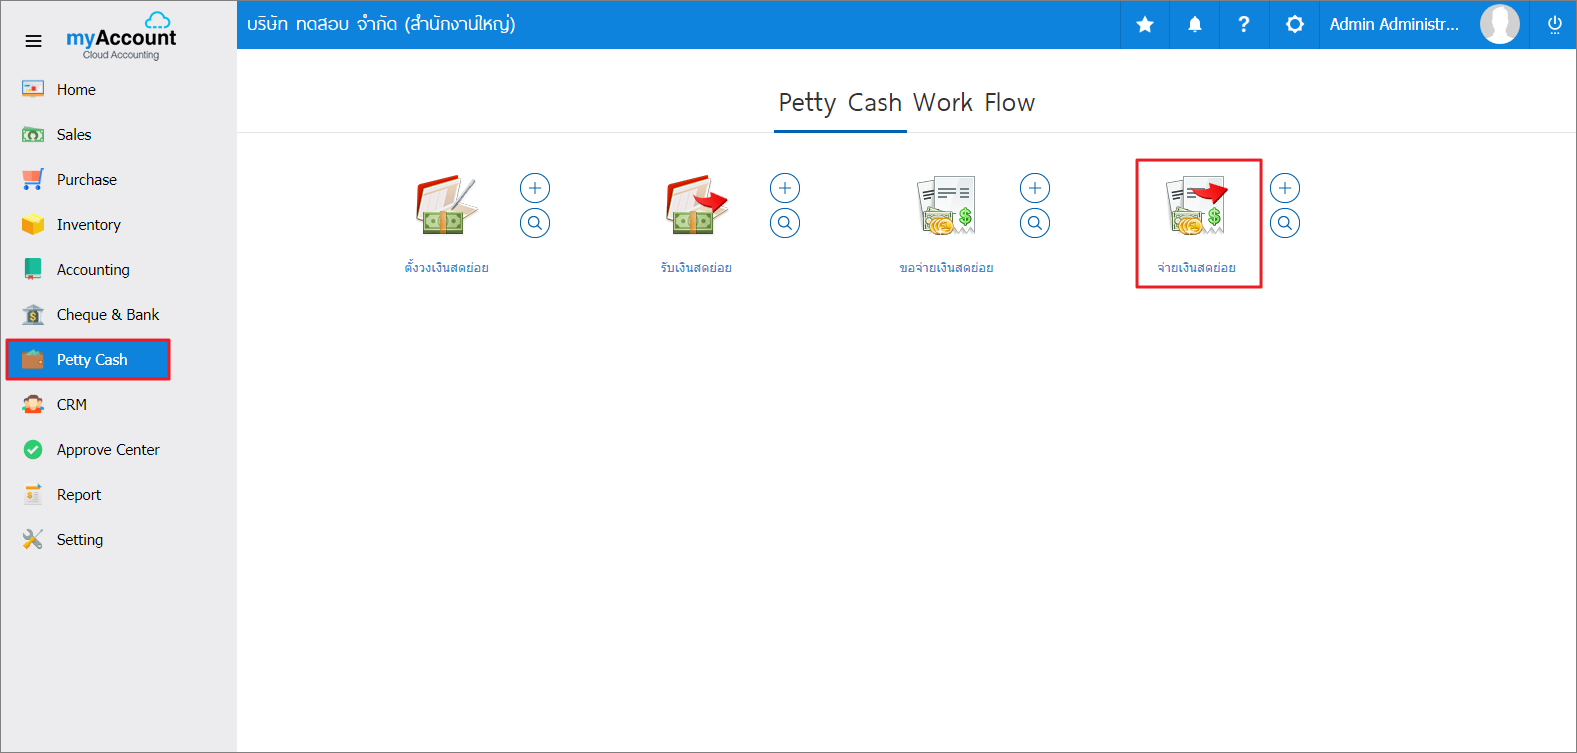Screen dimensions: 1577x753
Task: Open help question mark icon
Action: tap(1244, 24)
